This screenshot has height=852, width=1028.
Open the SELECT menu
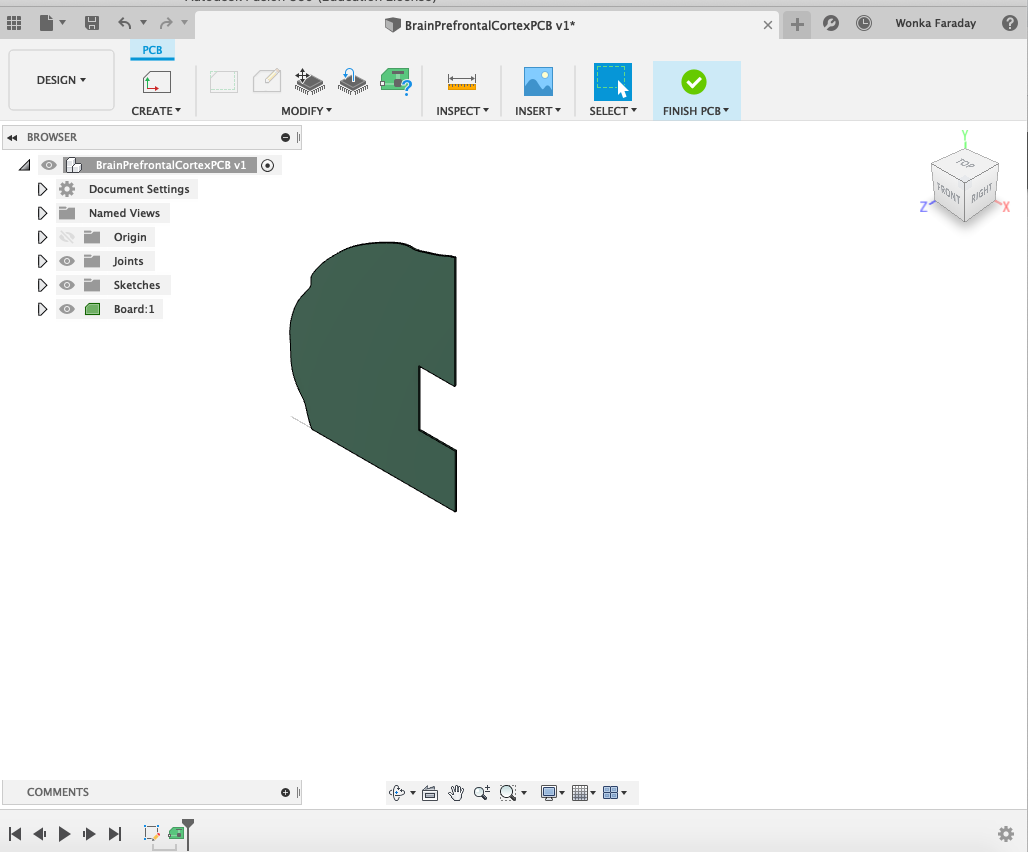point(613,111)
